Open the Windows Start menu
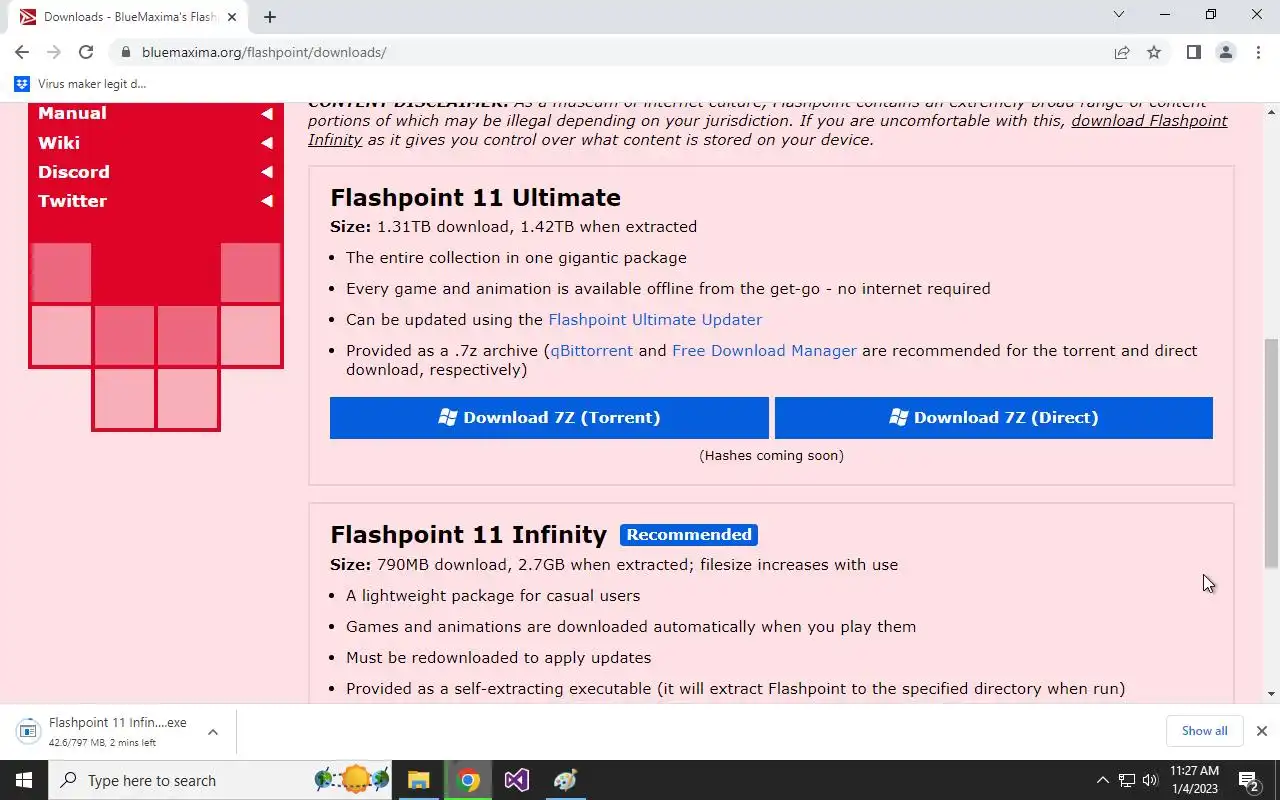Image resolution: width=1280 pixels, height=800 pixels. pos(24,780)
